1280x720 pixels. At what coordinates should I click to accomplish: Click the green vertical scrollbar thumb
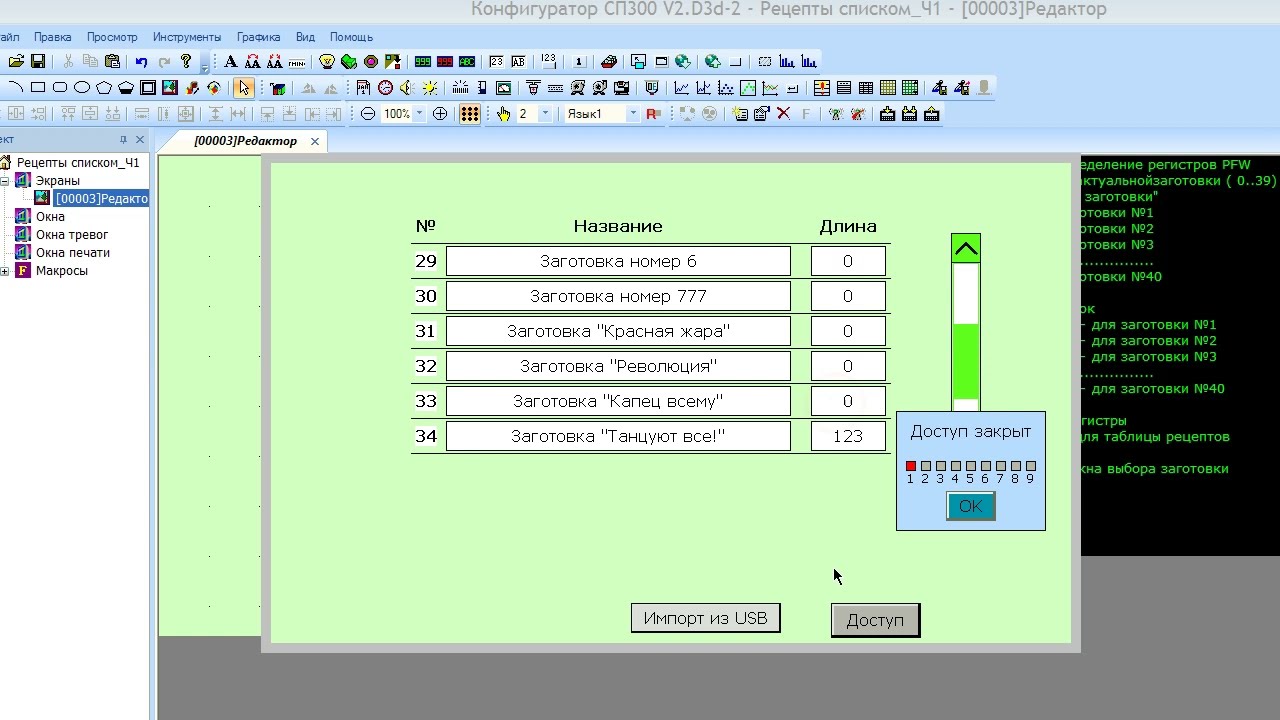[x=966, y=361]
